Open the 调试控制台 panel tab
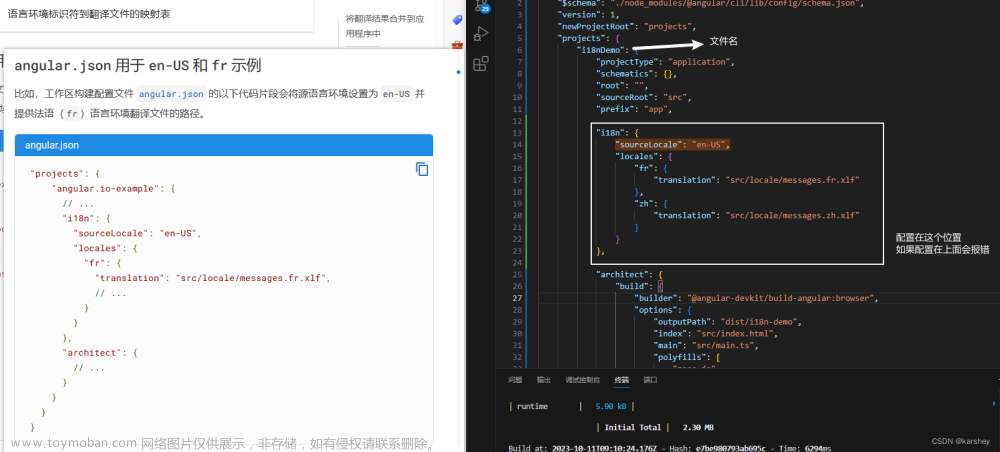The width and height of the screenshot is (1000, 452). pyautogui.click(x=582, y=380)
